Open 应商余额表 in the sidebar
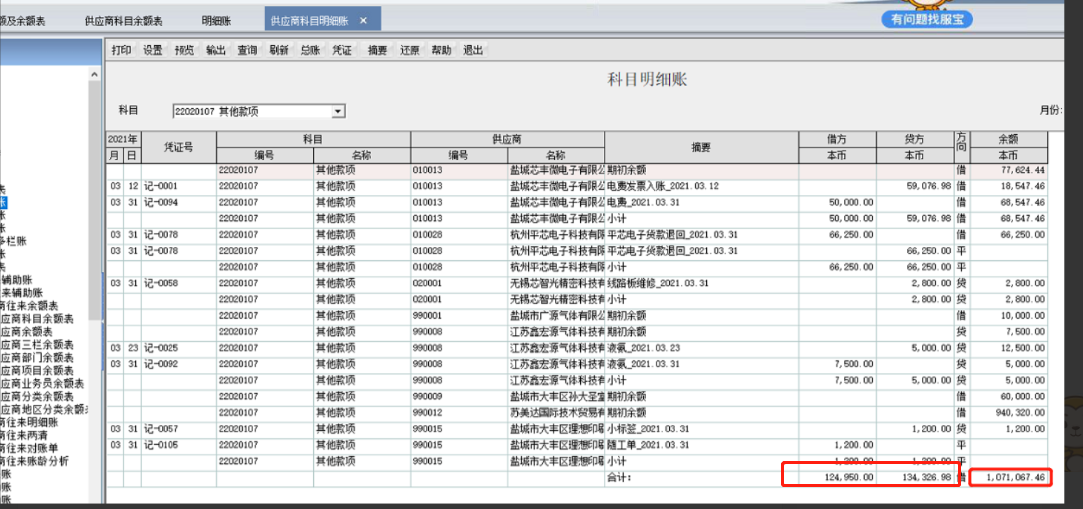This screenshot has height=509, width=1083. pyautogui.click(x=28, y=332)
